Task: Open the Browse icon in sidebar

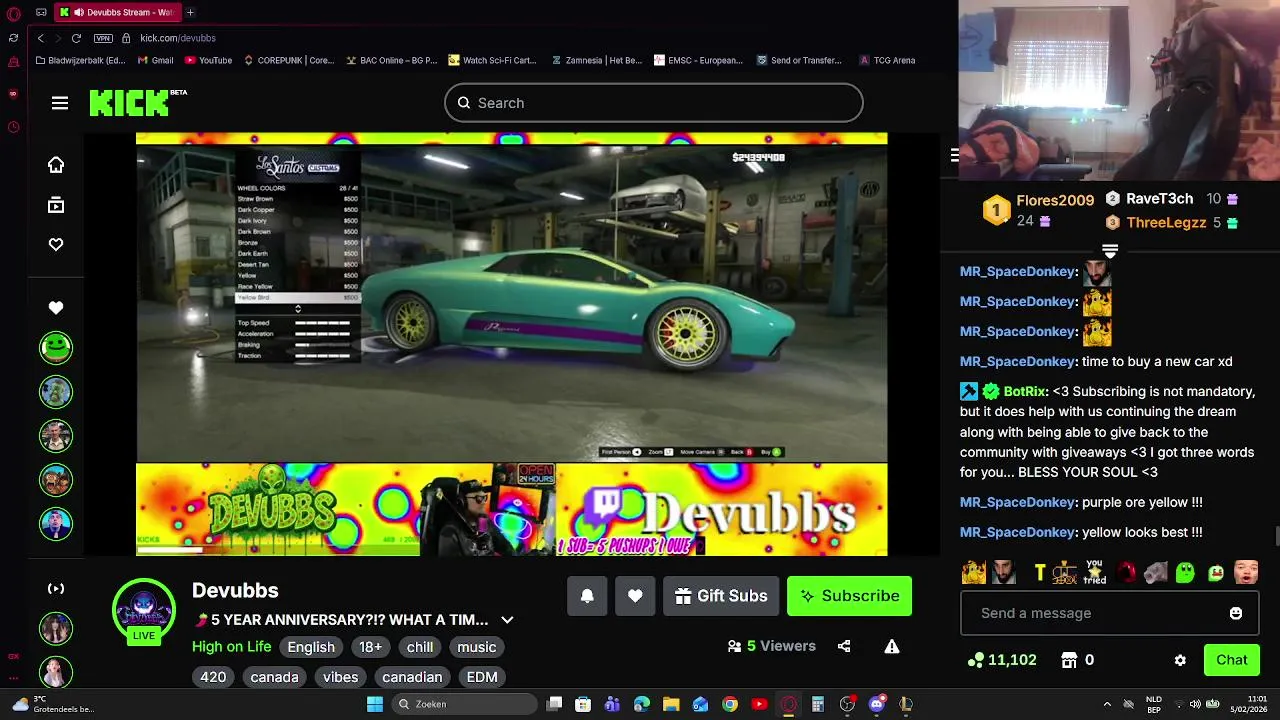Action: point(56,205)
